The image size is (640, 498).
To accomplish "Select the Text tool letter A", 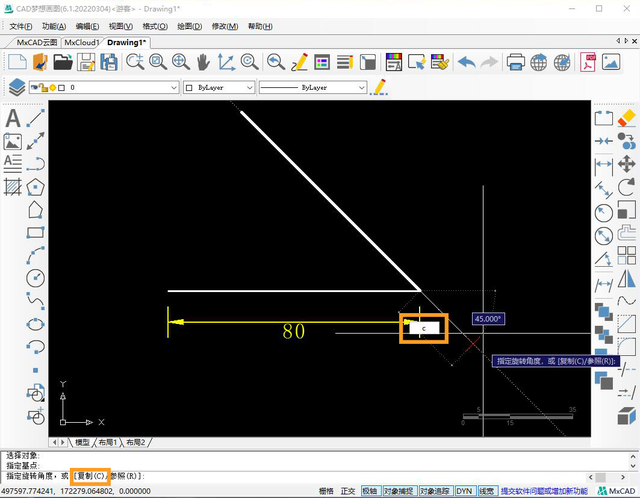I will [13, 118].
